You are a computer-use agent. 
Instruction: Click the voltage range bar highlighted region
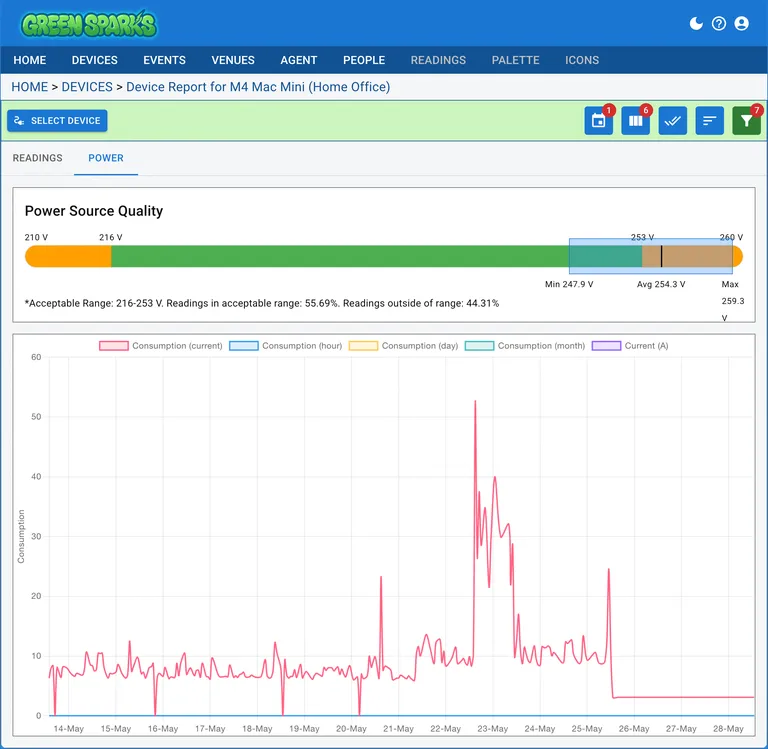click(650, 256)
